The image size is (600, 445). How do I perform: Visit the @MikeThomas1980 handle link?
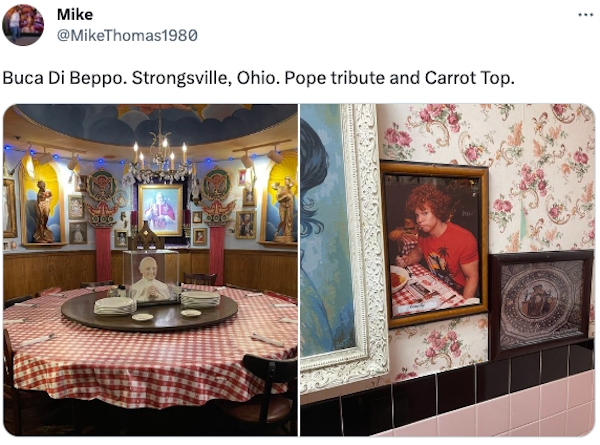click(x=127, y=35)
